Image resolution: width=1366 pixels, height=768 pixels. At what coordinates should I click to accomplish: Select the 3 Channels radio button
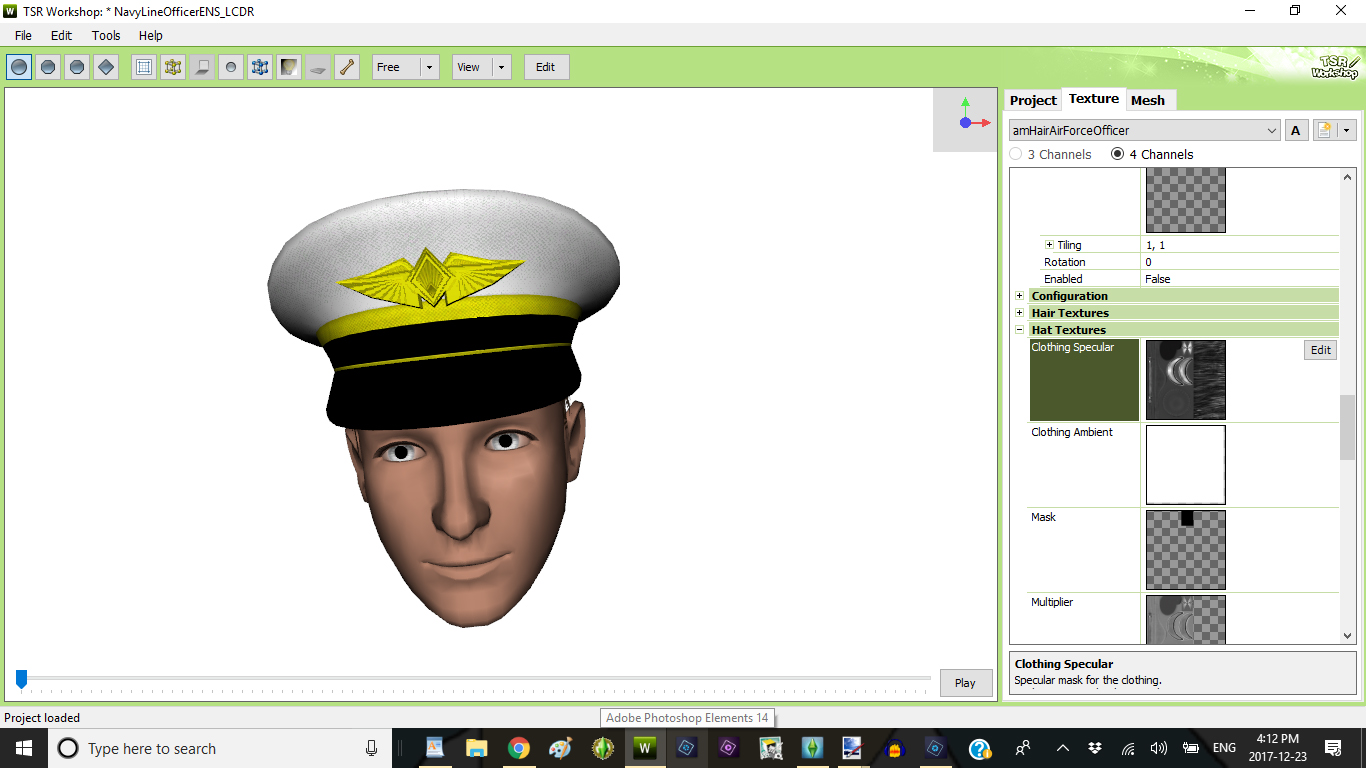[x=1018, y=154]
